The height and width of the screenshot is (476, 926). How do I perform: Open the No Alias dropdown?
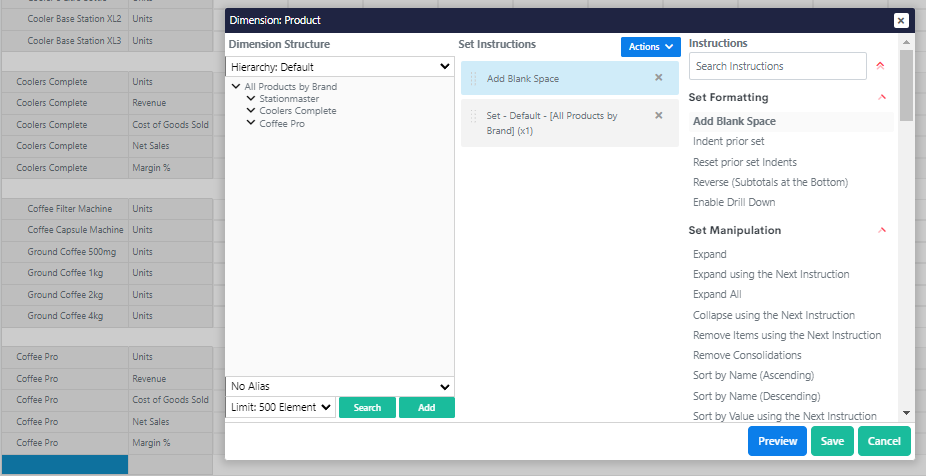coord(340,386)
